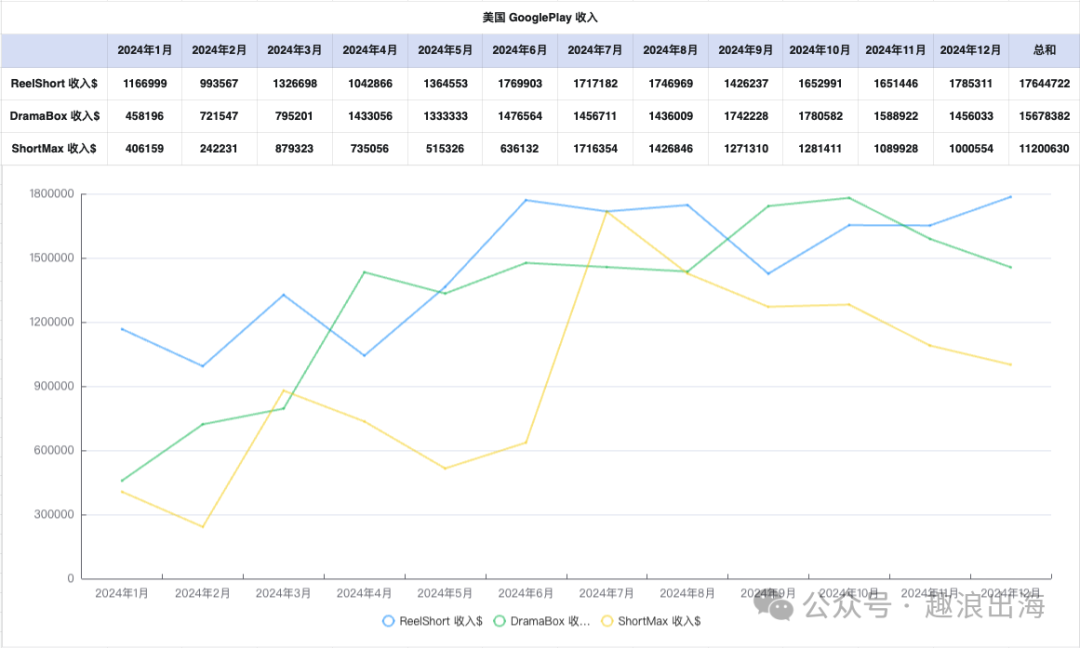Click the ReelShort 收入$ row label
The height and width of the screenshot is (648, 1080).
point(54,83)
